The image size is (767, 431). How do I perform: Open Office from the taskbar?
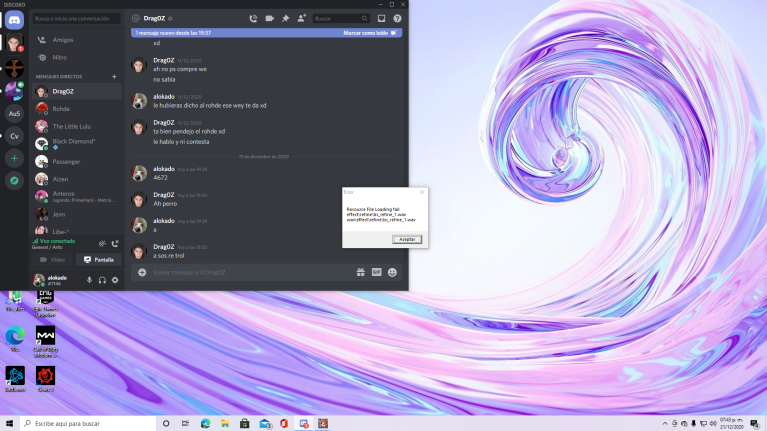(284, 423)
